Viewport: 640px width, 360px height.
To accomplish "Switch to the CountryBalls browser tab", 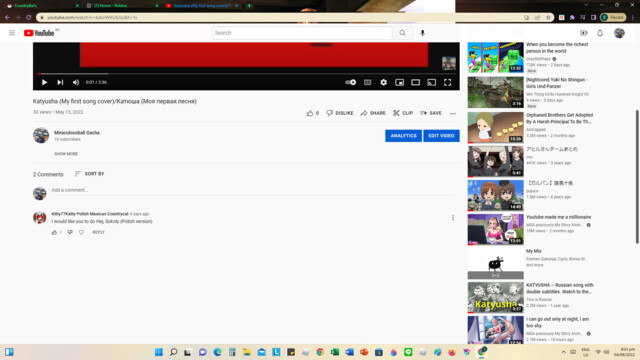I will pos(42,6).
